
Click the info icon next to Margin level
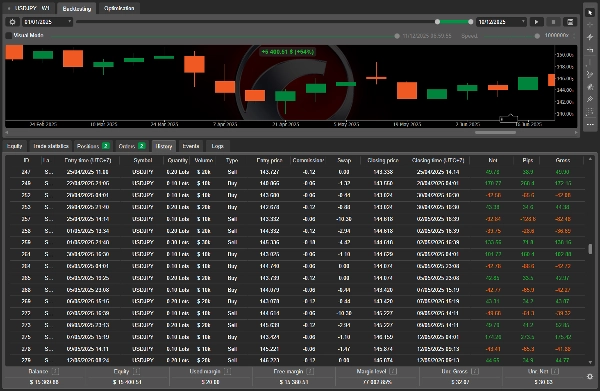[393, 371]
